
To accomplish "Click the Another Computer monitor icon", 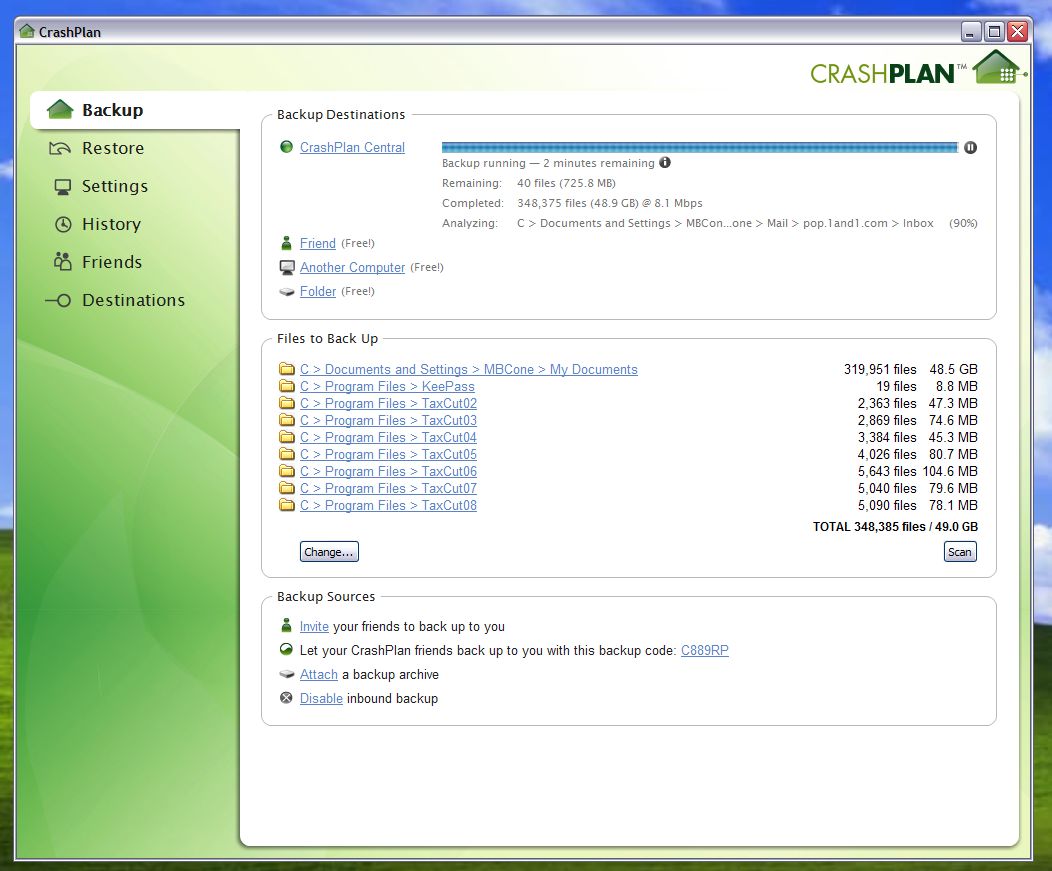I will (x=287, y=267).
